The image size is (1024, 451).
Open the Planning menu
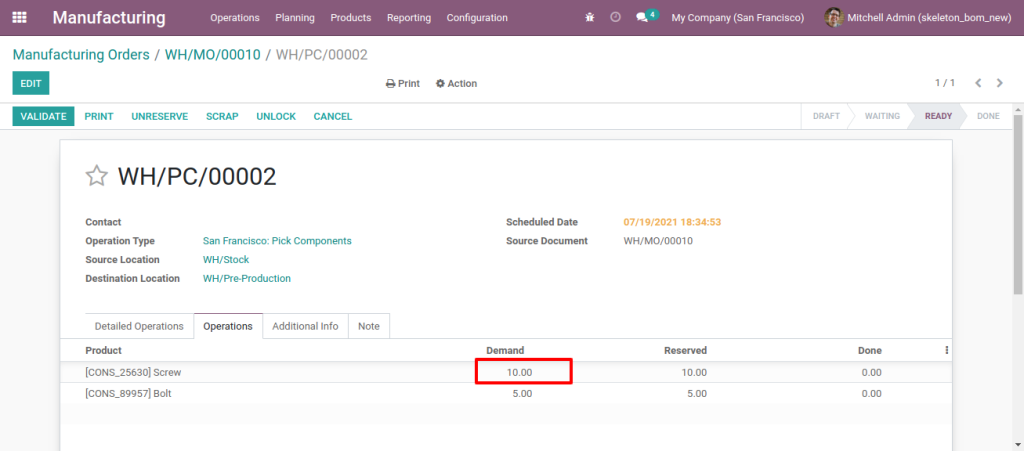click(294, 17)
